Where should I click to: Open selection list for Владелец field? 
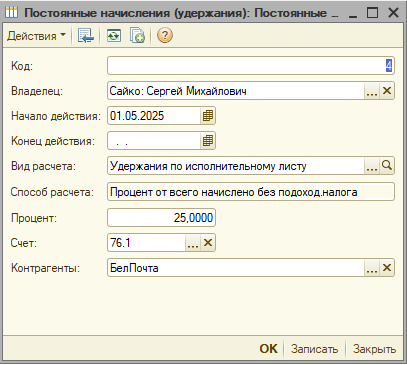click(372, 91)
